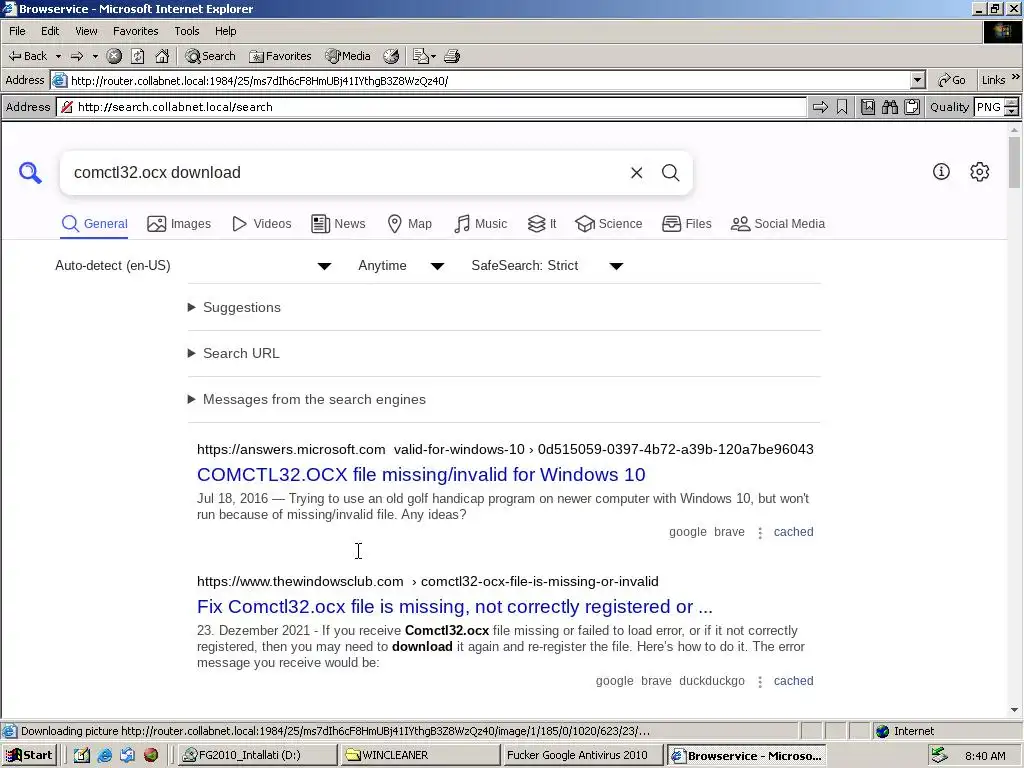The height and width of the screenshot is (768, 1024).
Task: Select the Science tab
Action: pos(609,224)
